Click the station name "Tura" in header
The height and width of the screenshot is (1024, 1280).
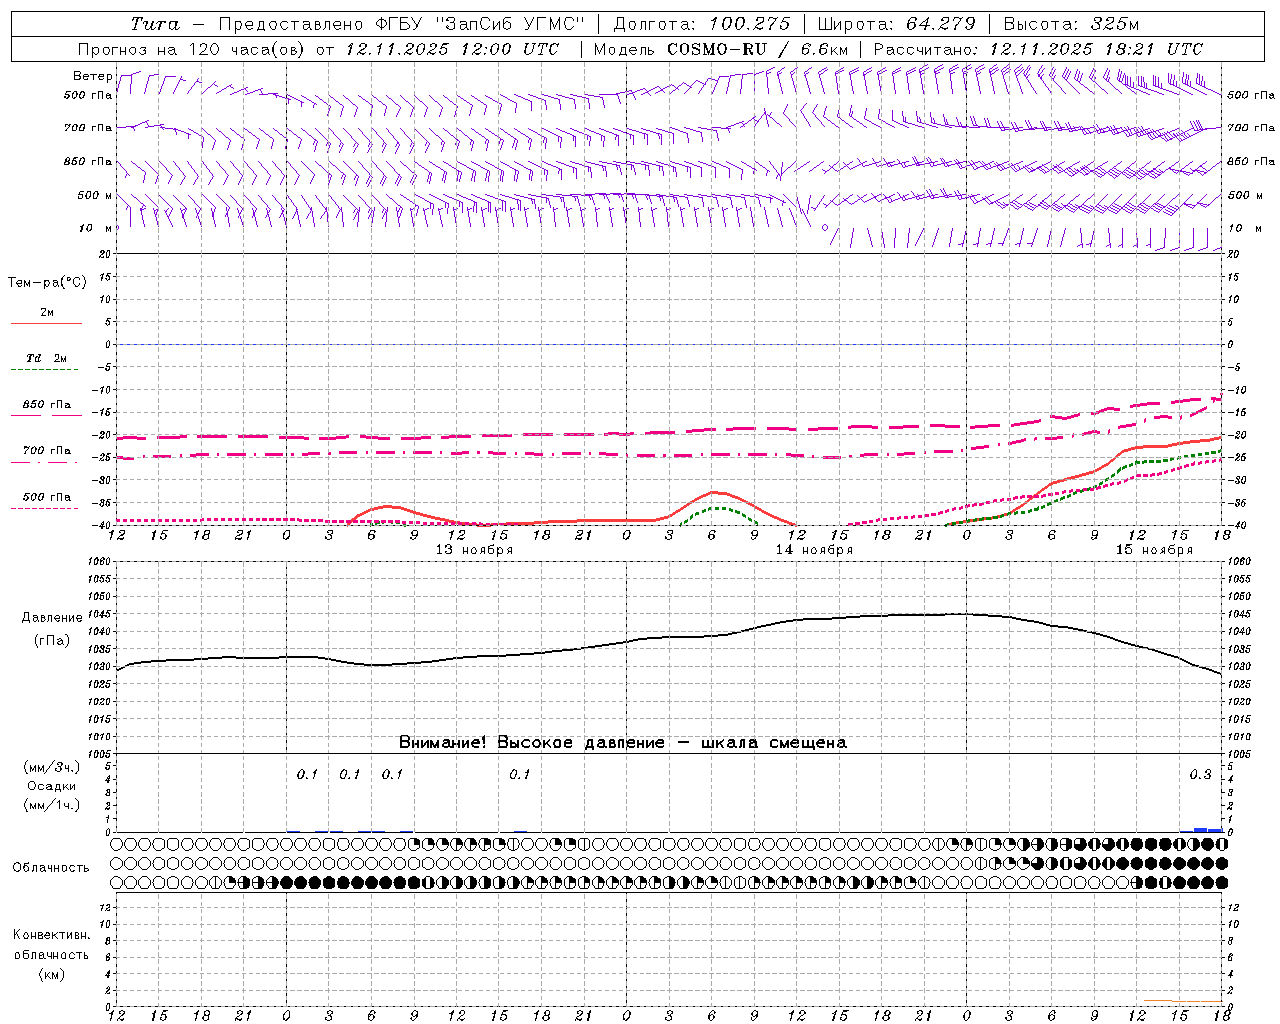(x=154, y=24)
